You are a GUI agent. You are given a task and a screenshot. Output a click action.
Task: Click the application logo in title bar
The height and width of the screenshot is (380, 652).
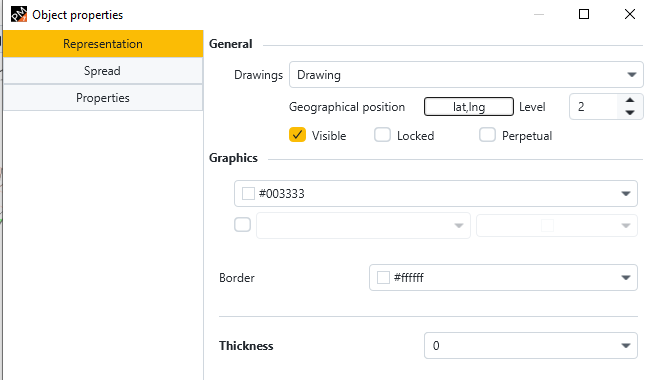[19, 14]
